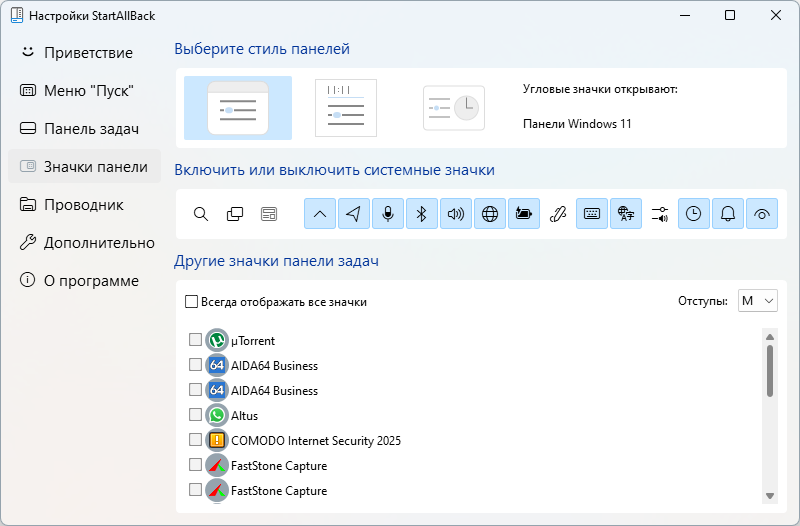Screen dimensions: 800x526
Task: Check the µTorrent checkbox
Action: (x=195, y=339)
